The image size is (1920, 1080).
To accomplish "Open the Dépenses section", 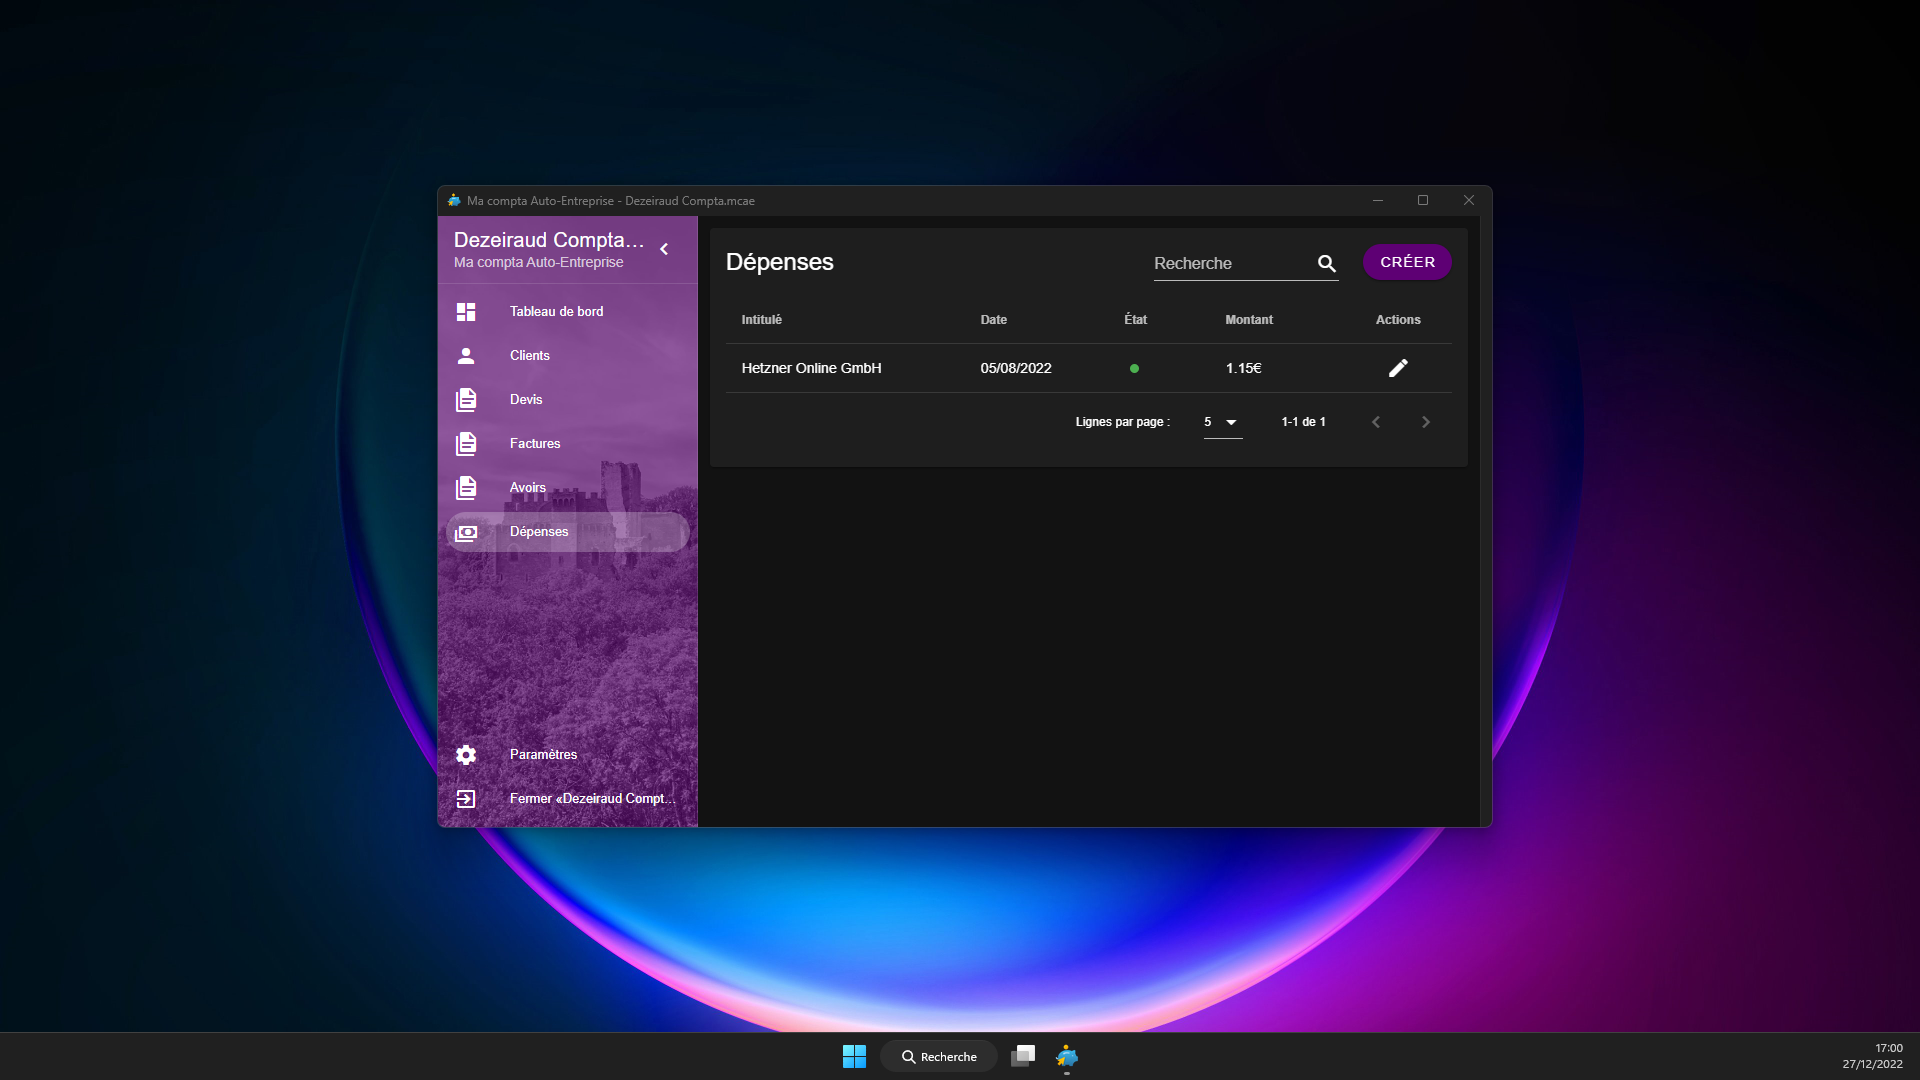I will [538, 532].
